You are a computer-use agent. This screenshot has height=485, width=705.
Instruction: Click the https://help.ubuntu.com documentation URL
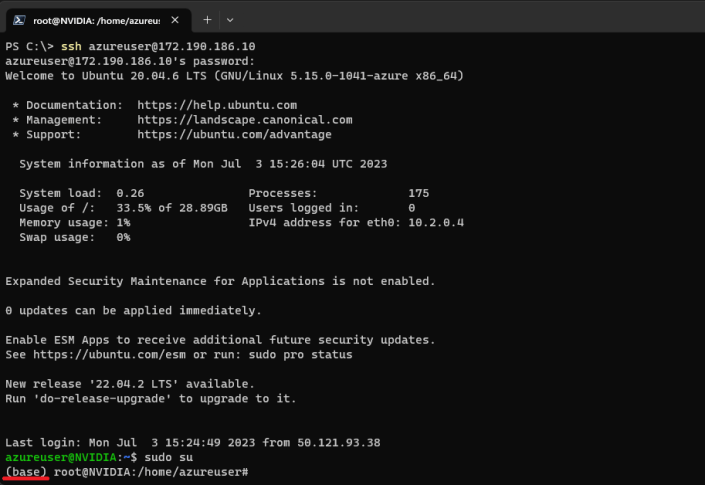(x=217, y=105)
